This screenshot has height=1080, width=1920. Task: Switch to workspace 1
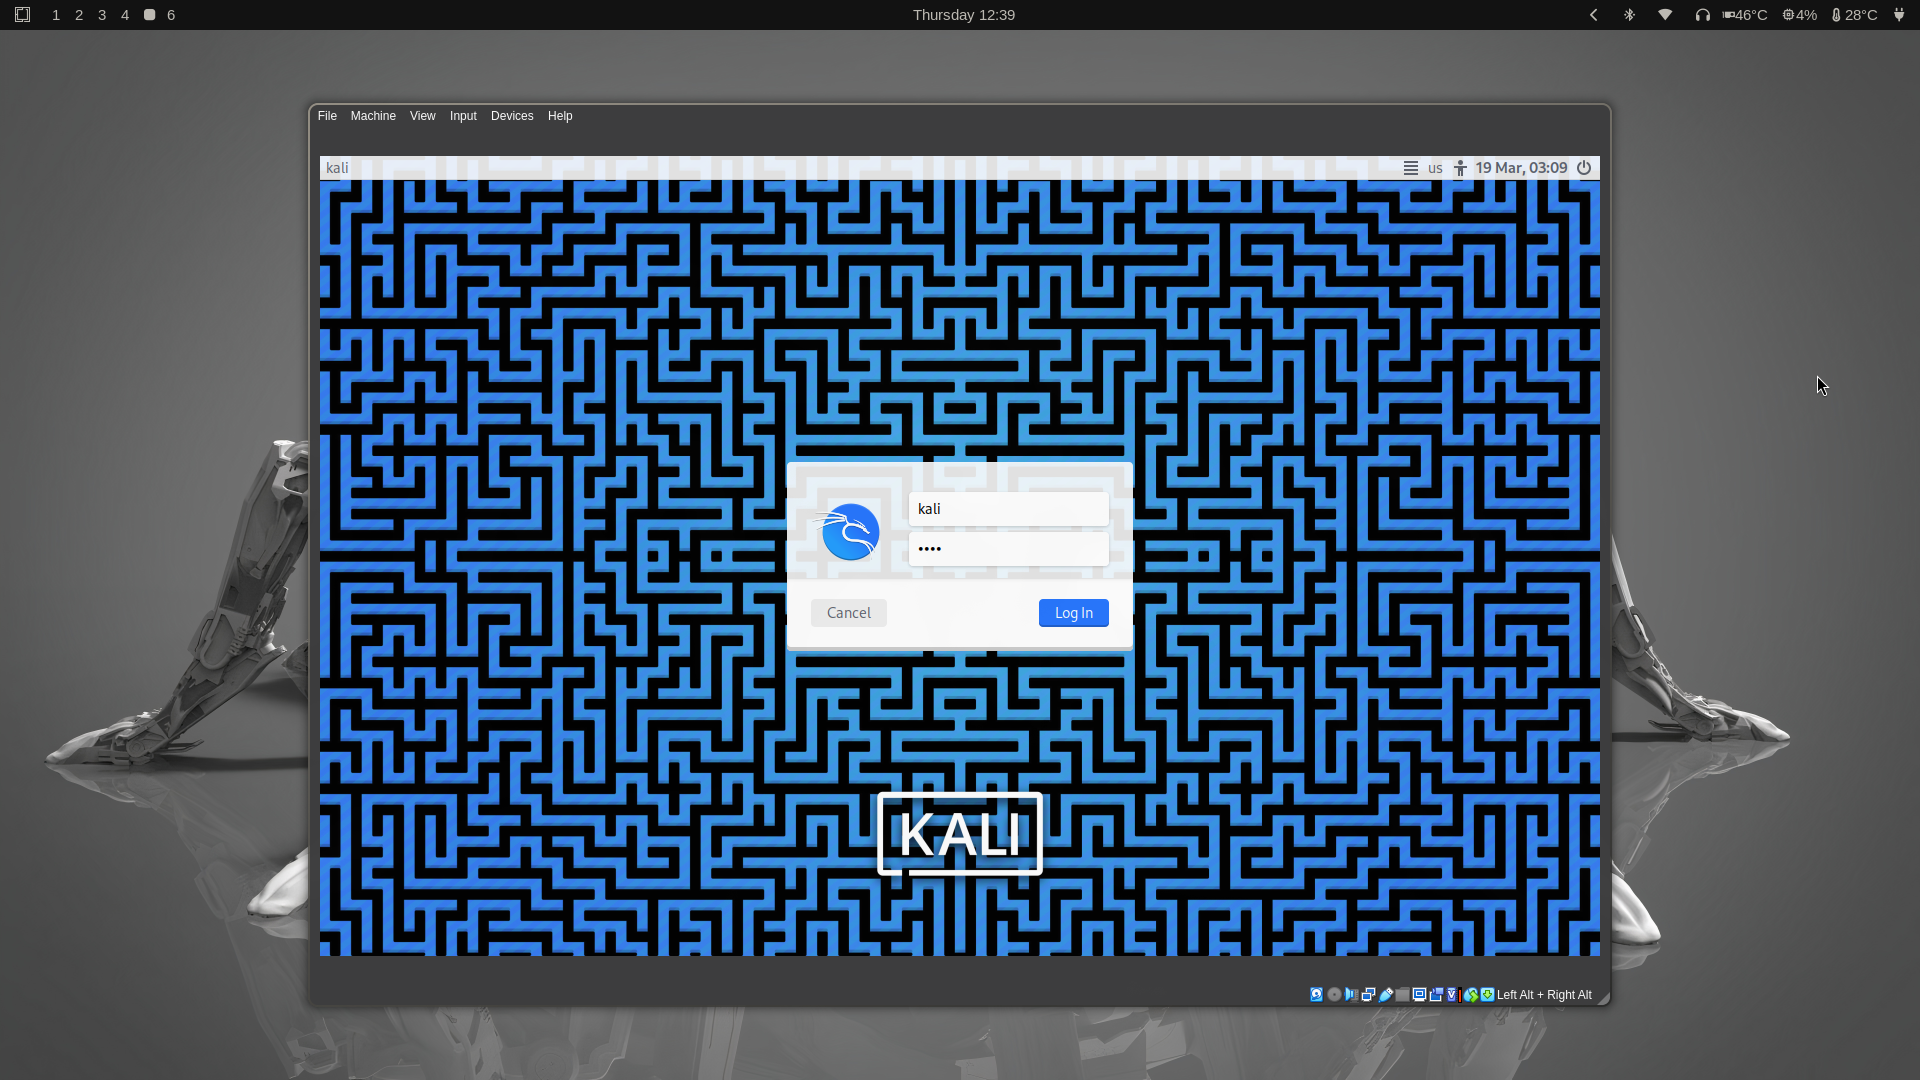[x=56, y=15]
